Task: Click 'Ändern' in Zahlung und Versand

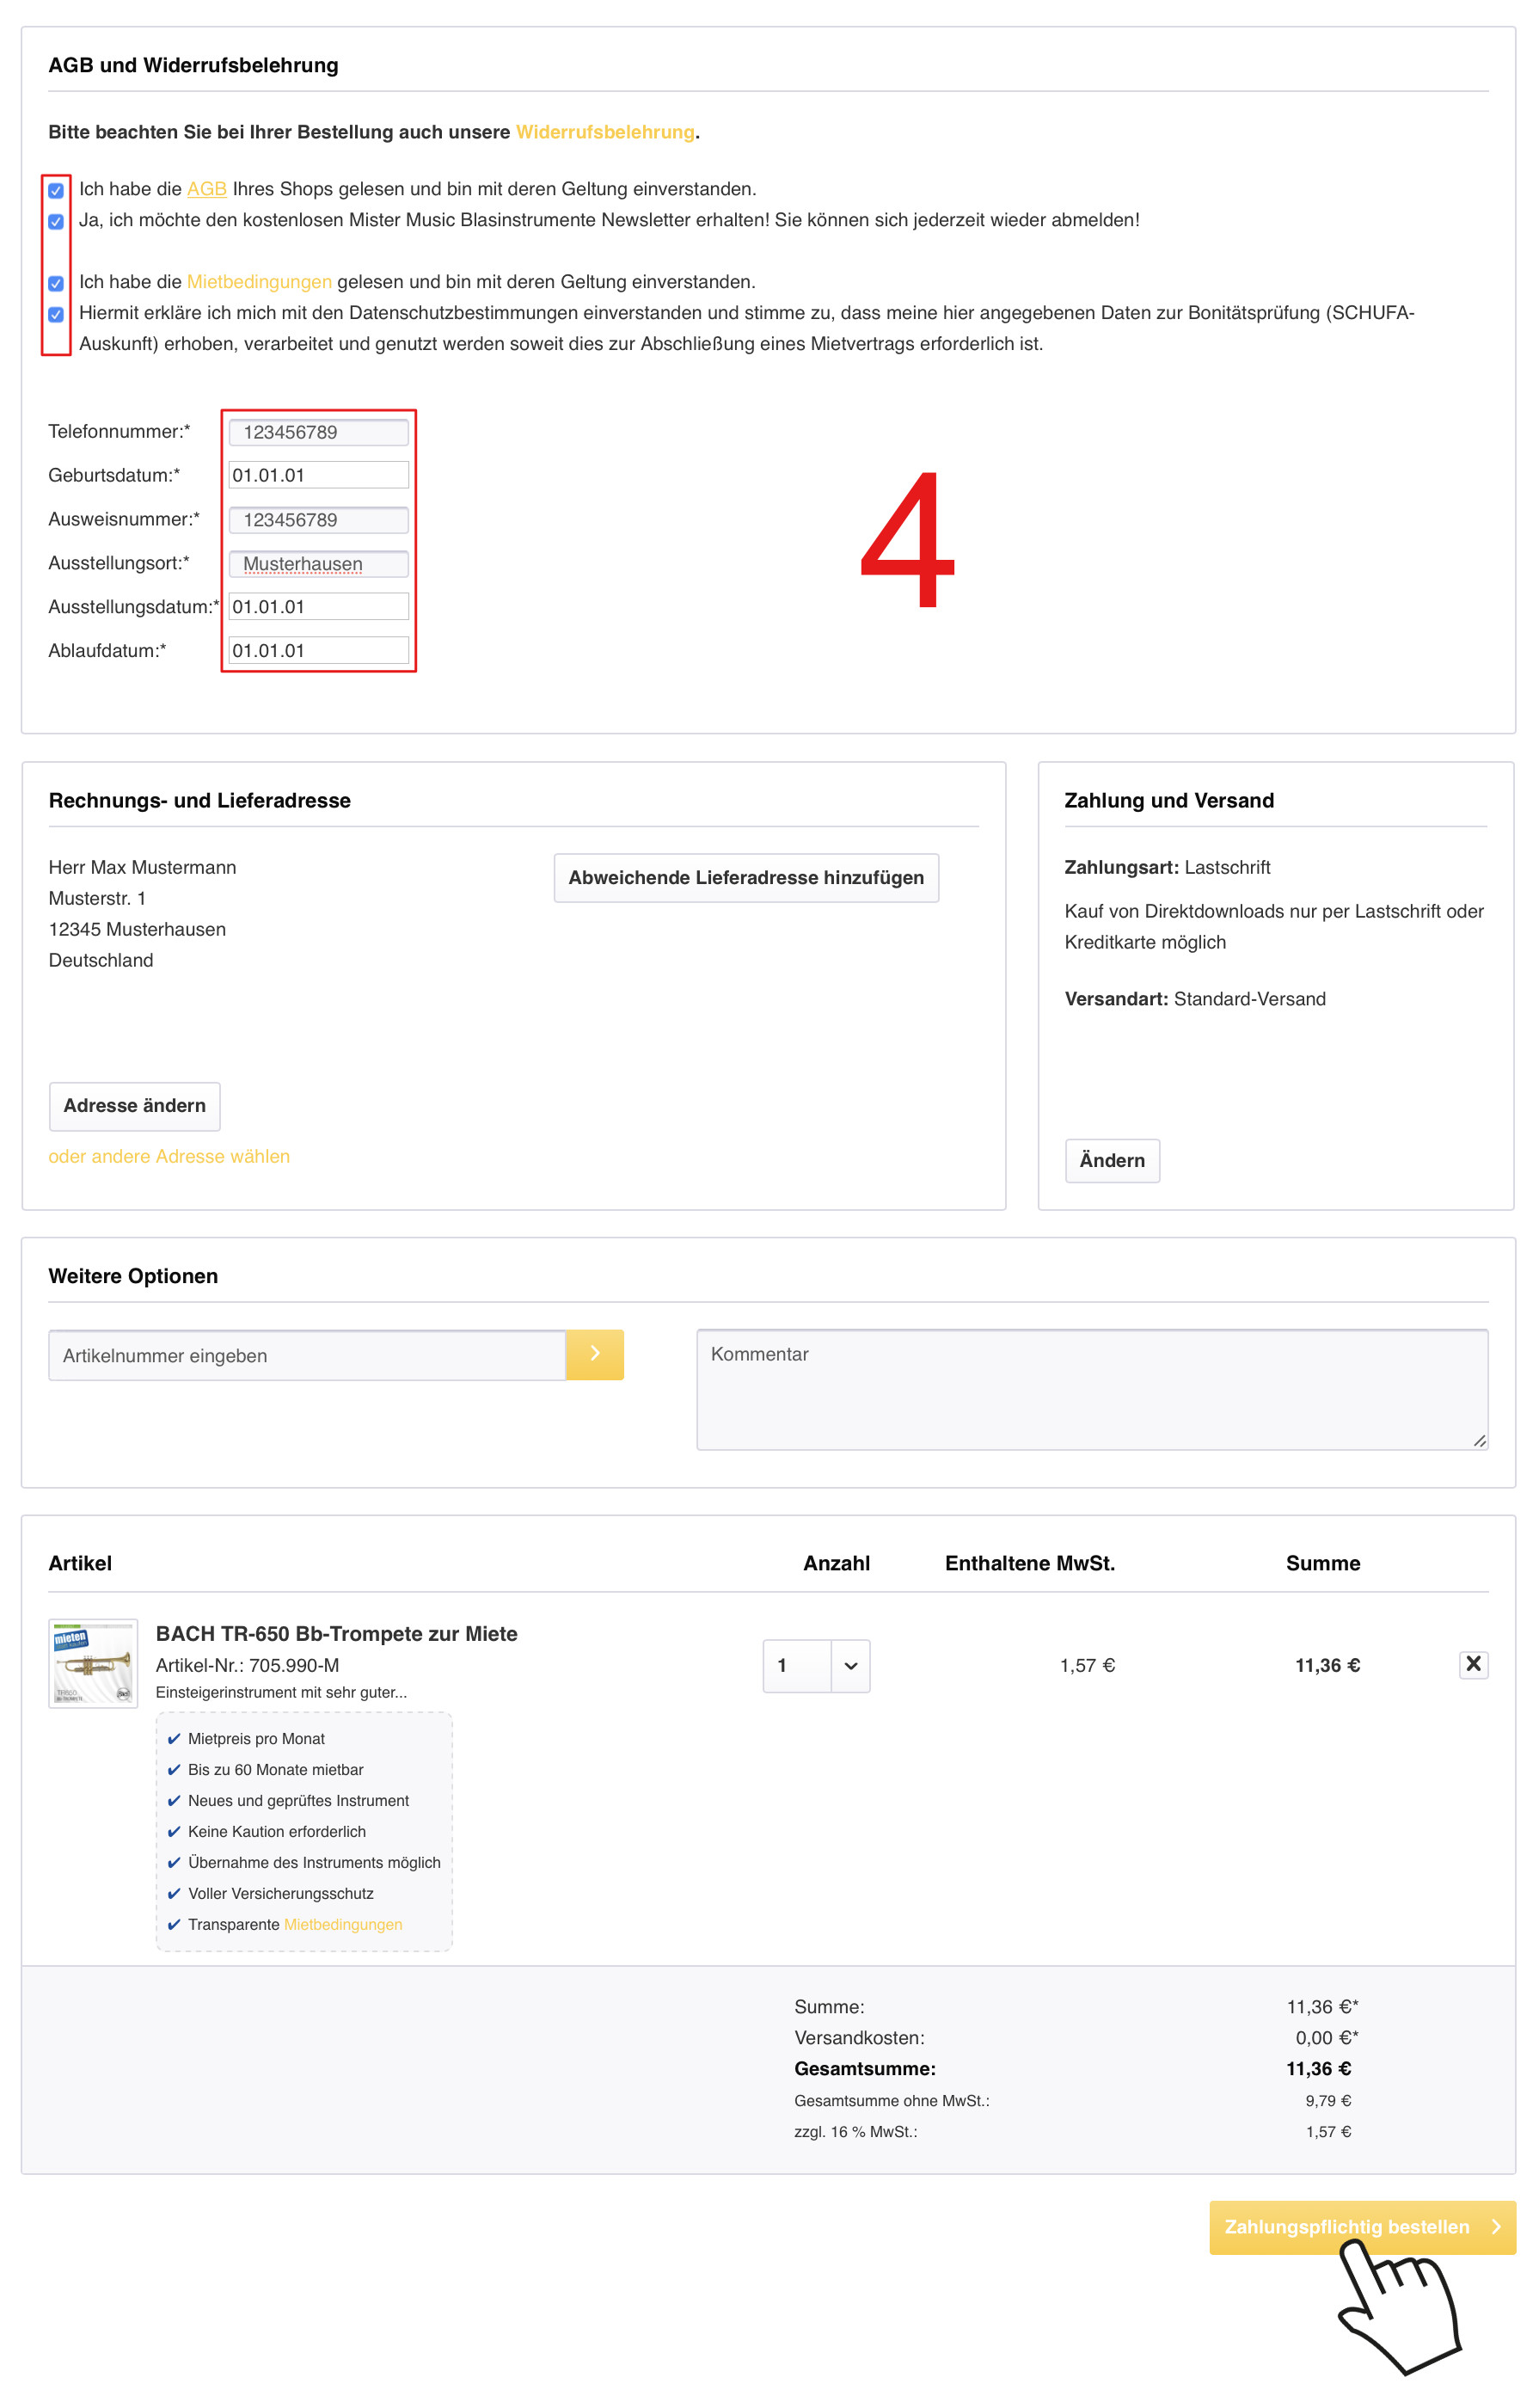Action: click(1111, 1160)
